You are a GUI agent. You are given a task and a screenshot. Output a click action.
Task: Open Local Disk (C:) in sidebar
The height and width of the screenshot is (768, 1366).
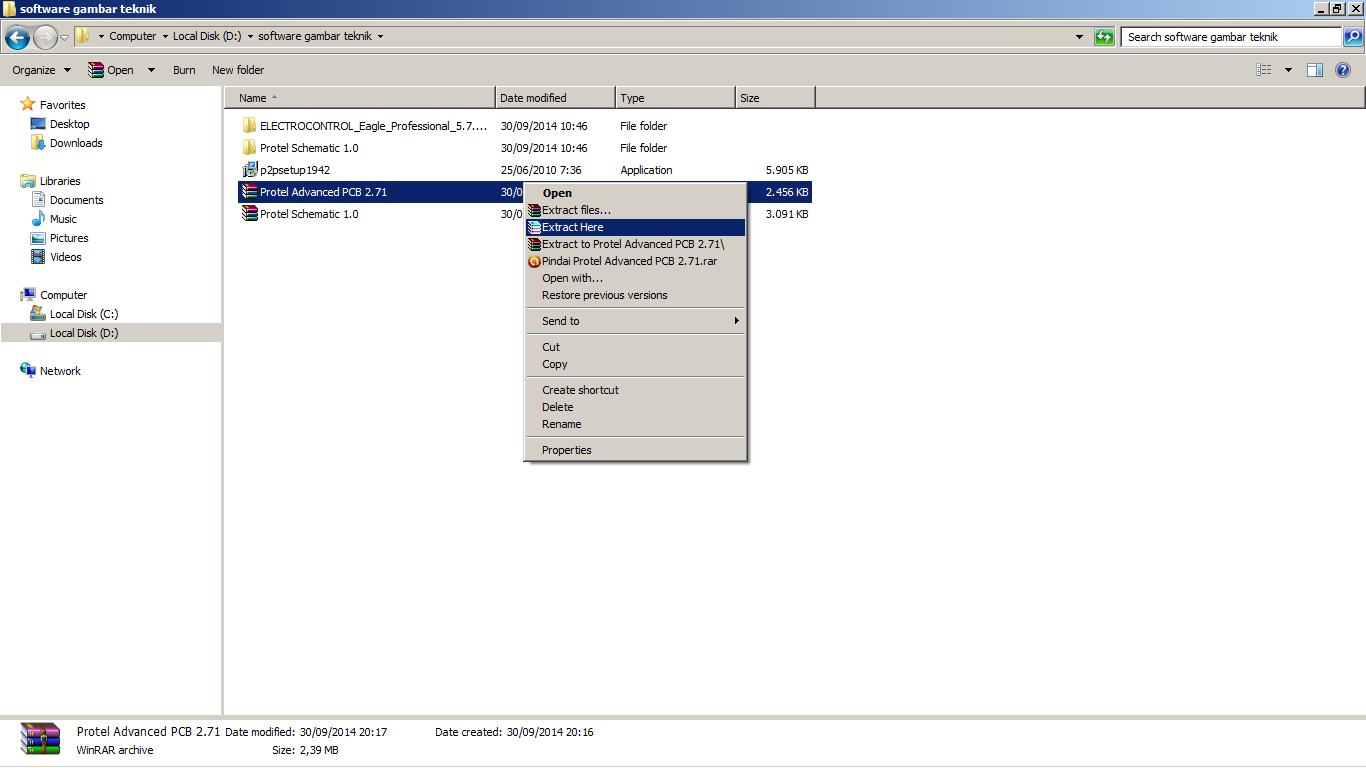[x=84, y=314]
